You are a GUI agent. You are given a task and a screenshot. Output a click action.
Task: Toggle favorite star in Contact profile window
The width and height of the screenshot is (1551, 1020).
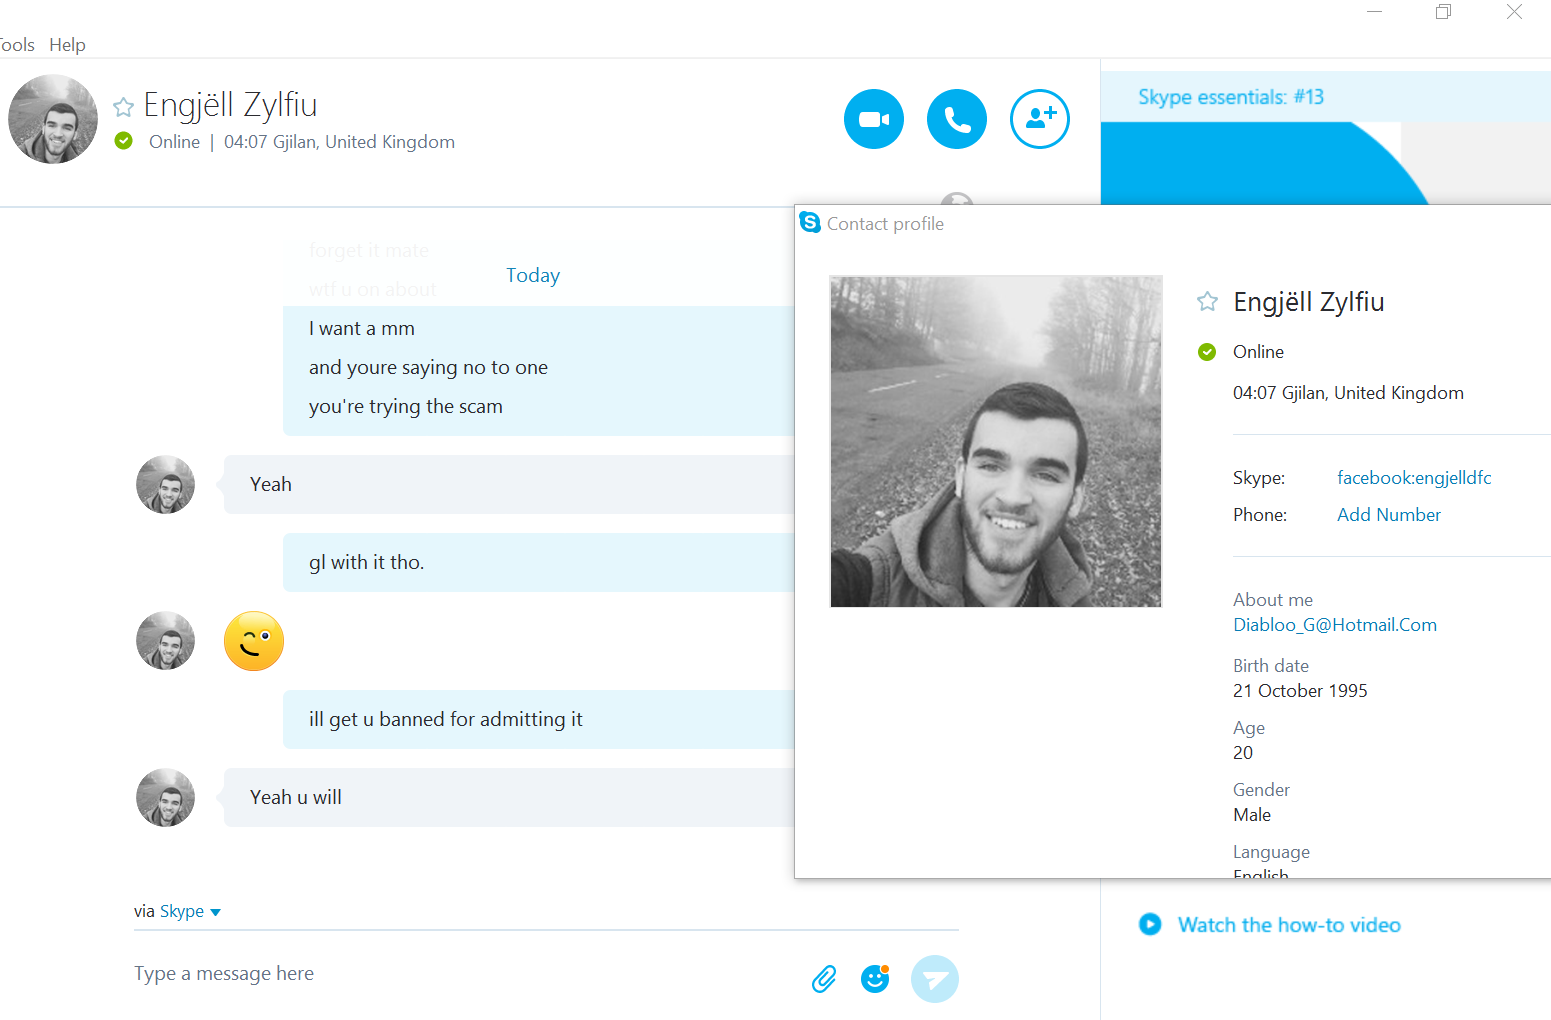click(x=1207, y=301)
